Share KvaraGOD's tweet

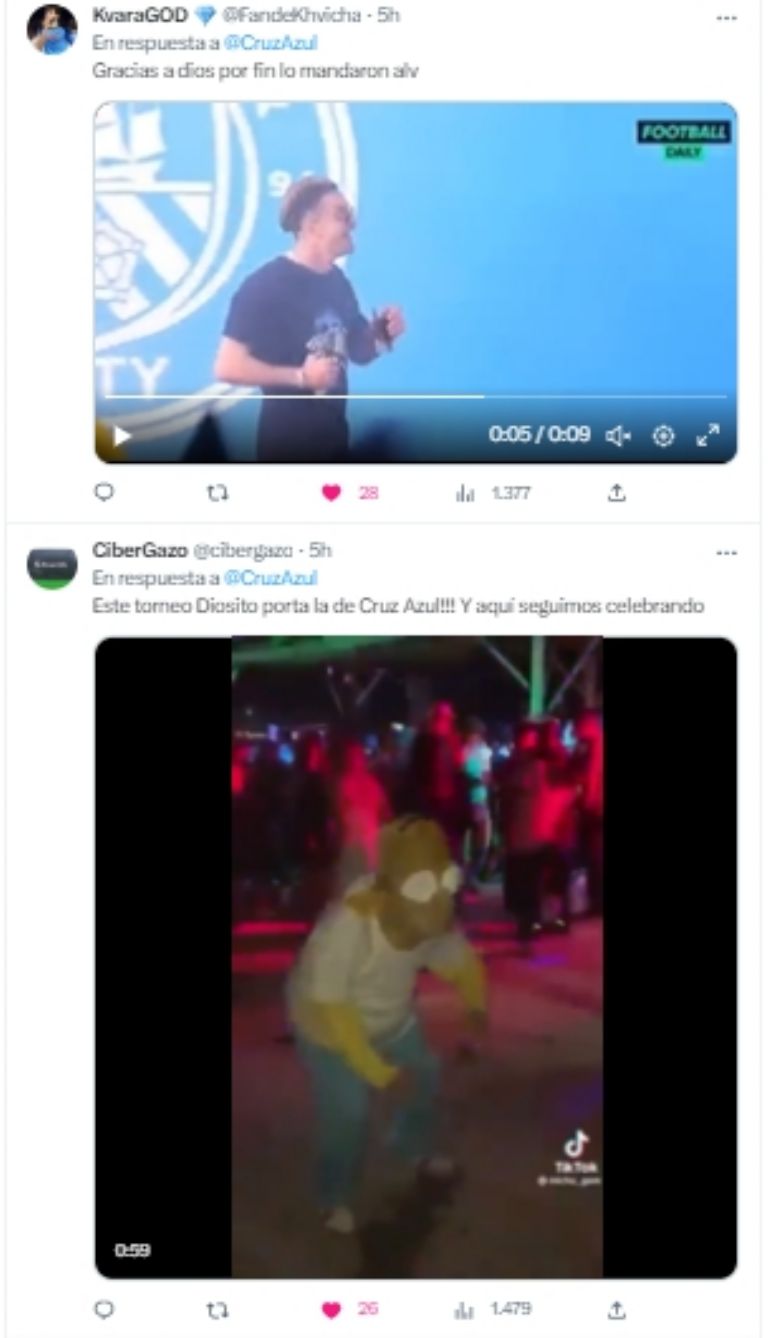pyautogui.click(x=618, y=492)
